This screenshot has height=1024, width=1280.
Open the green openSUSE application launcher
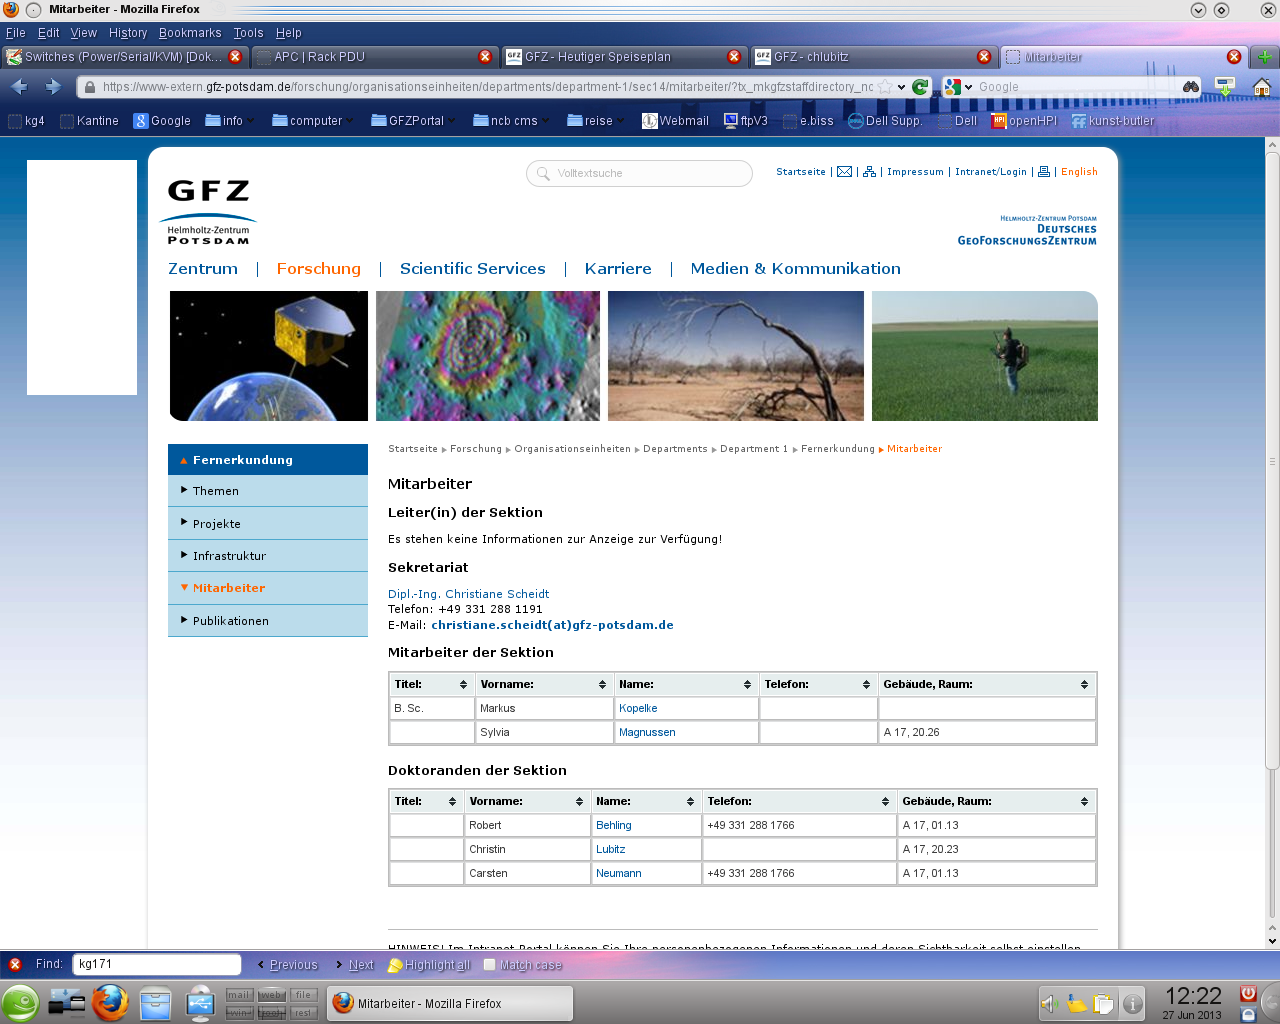click(x=20, y=1003)
